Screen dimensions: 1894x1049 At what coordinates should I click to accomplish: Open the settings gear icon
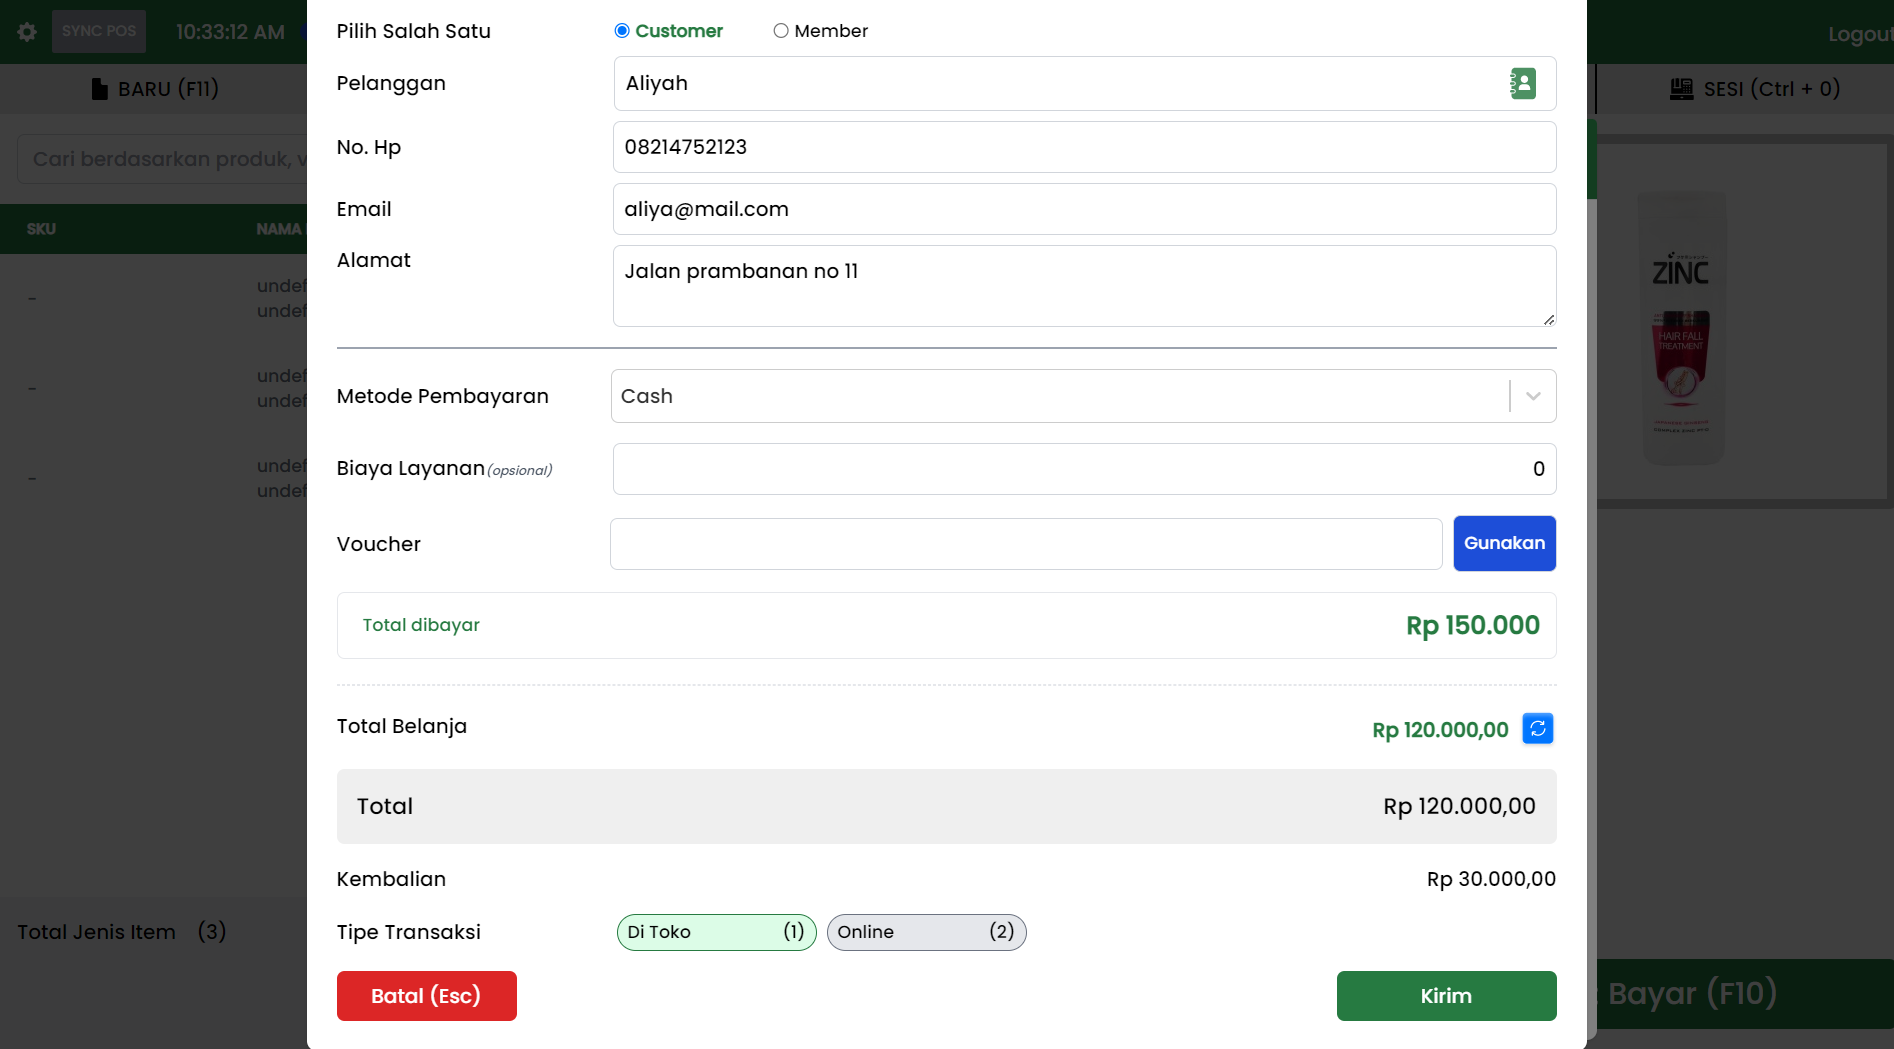pyautogui.click(x=27, y=32)
